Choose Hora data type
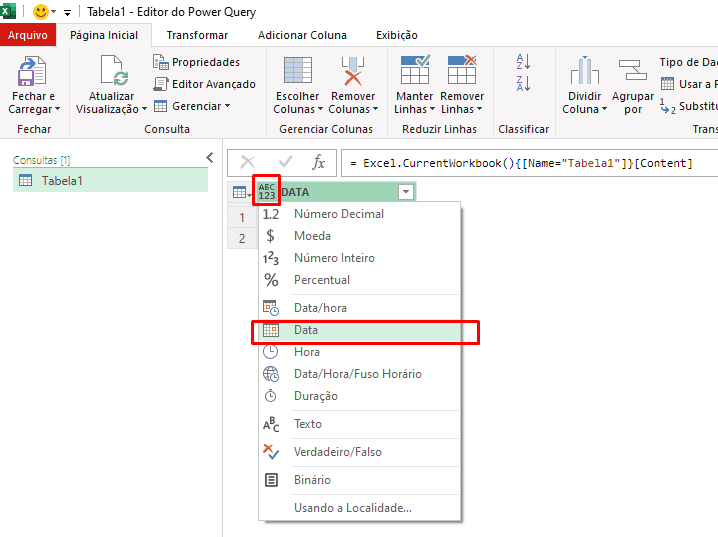This screenshot has height=537, width=718. (359, 352)
